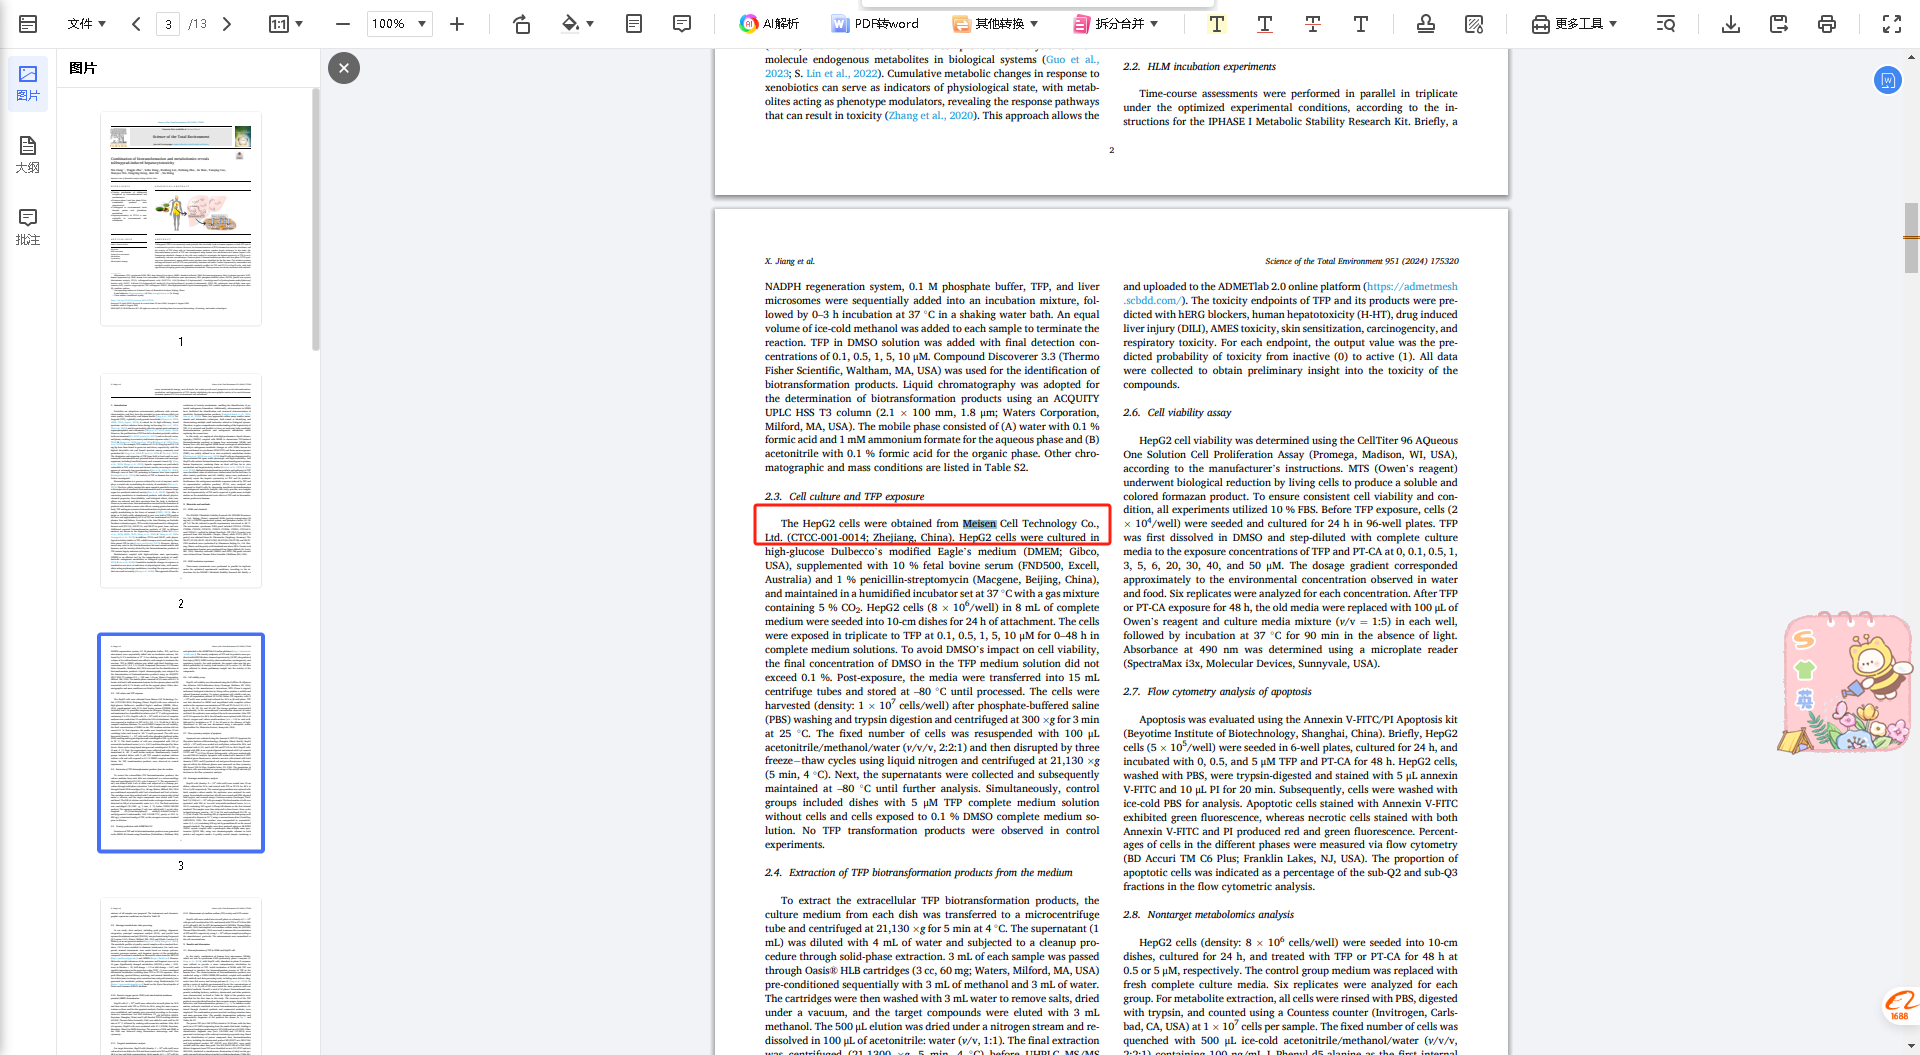Click the print icon
Image resolution: width=1920 pixels, height=1055 pixels.
[x=1826, y=24]
